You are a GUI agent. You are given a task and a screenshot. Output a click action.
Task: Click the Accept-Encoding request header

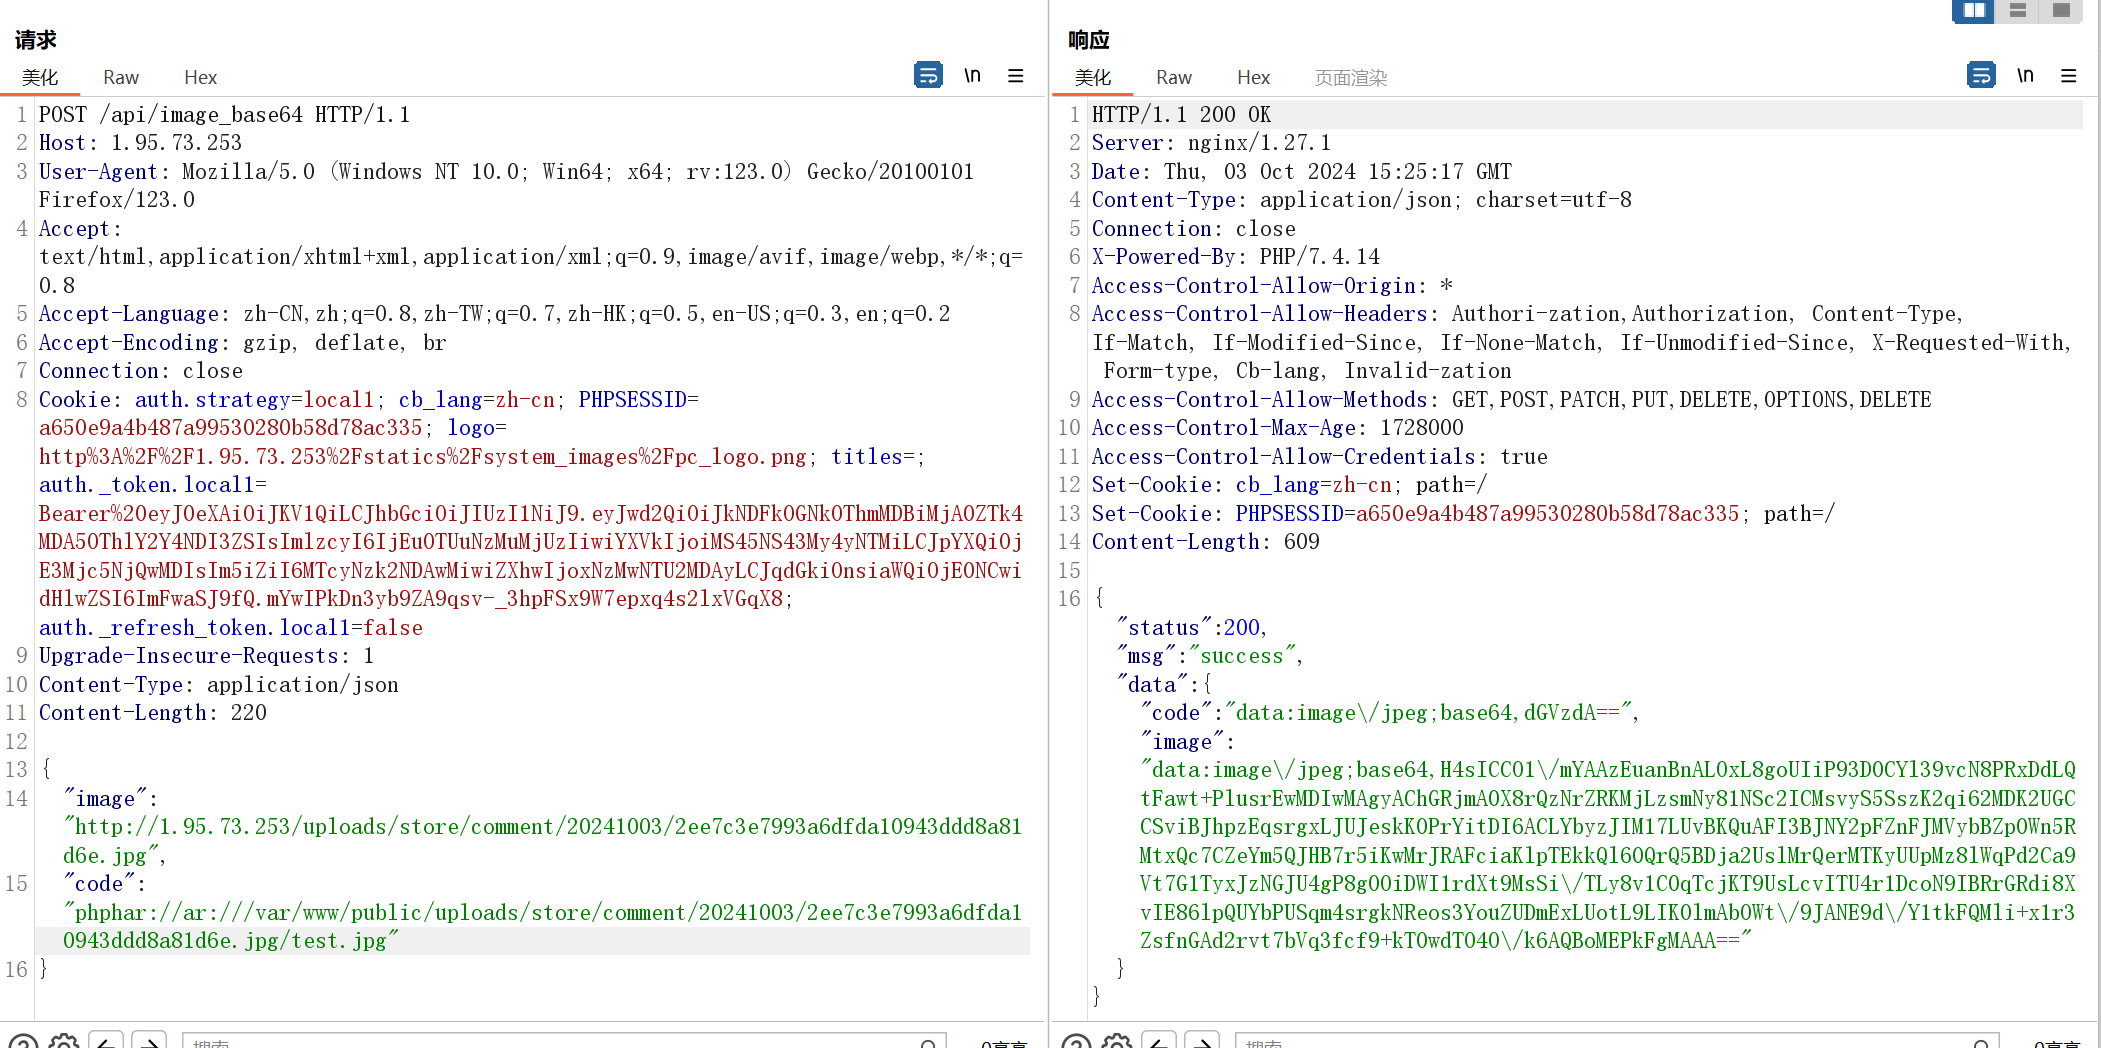coord(242,342)
